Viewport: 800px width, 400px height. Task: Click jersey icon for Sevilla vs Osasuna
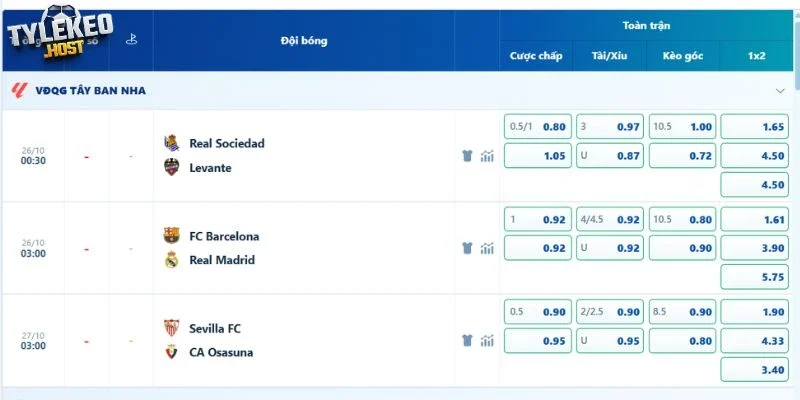(x=467, y=340)
